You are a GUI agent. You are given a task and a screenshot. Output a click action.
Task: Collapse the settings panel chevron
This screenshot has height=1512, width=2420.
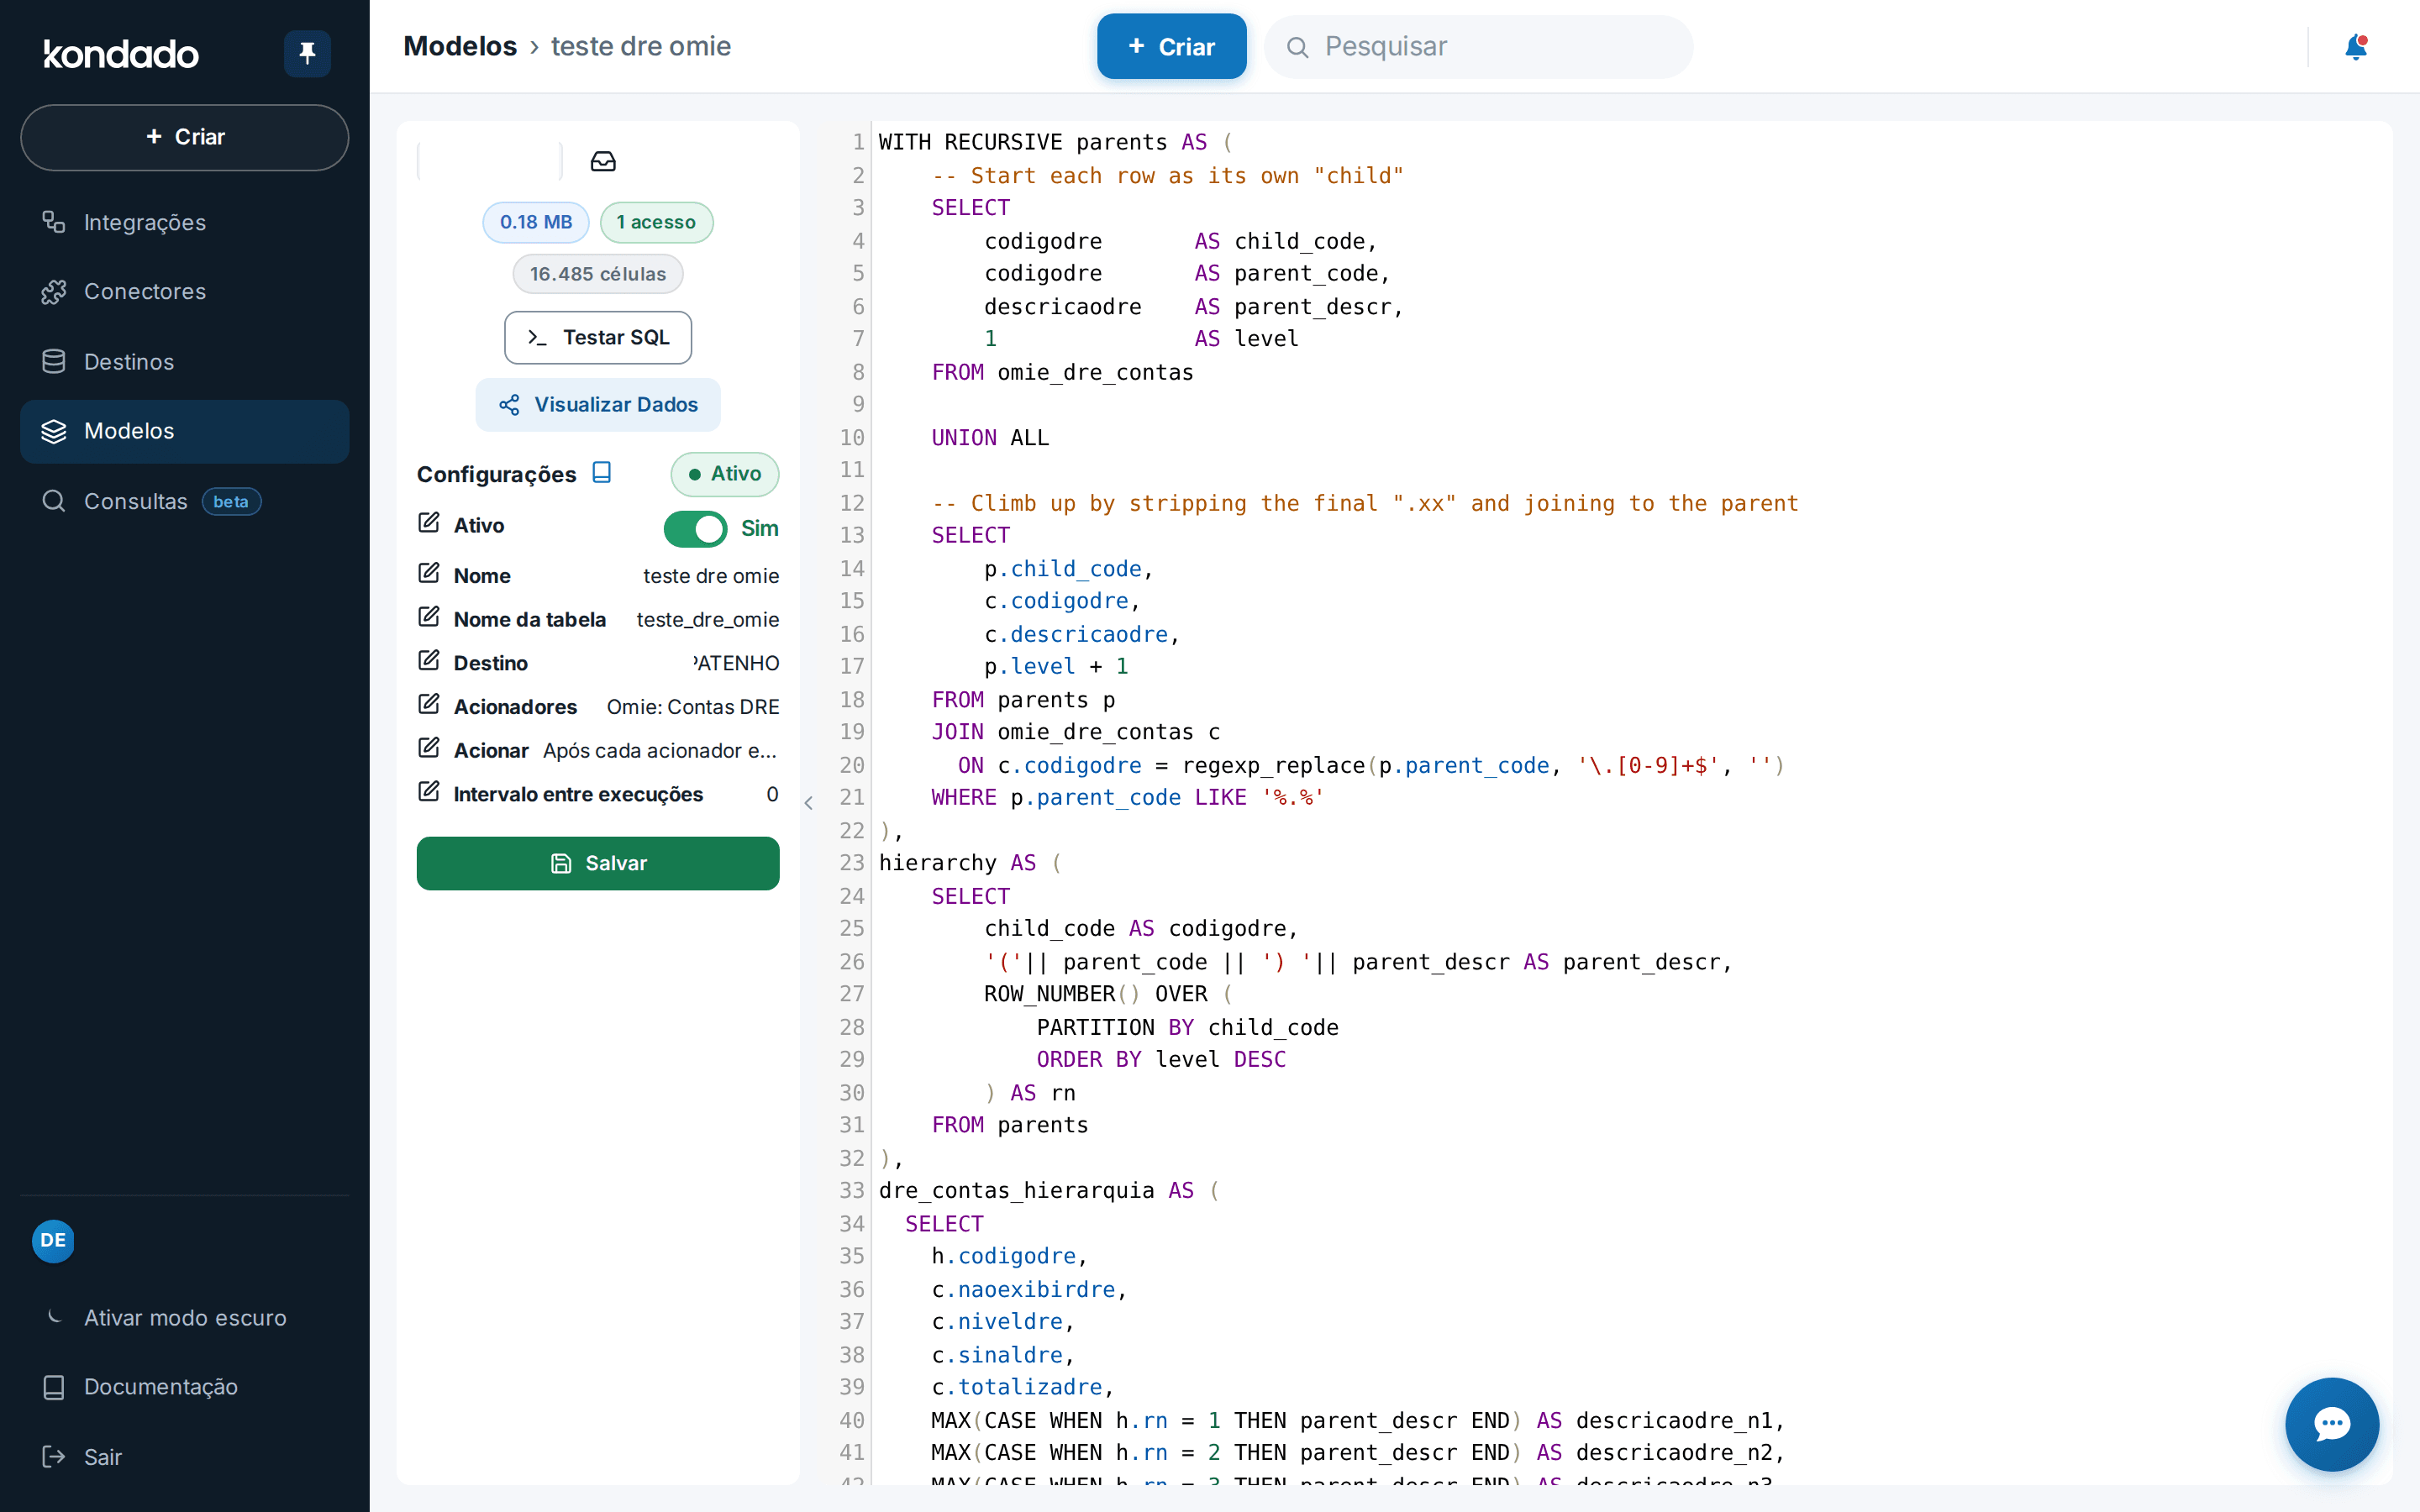coord(808,803)
